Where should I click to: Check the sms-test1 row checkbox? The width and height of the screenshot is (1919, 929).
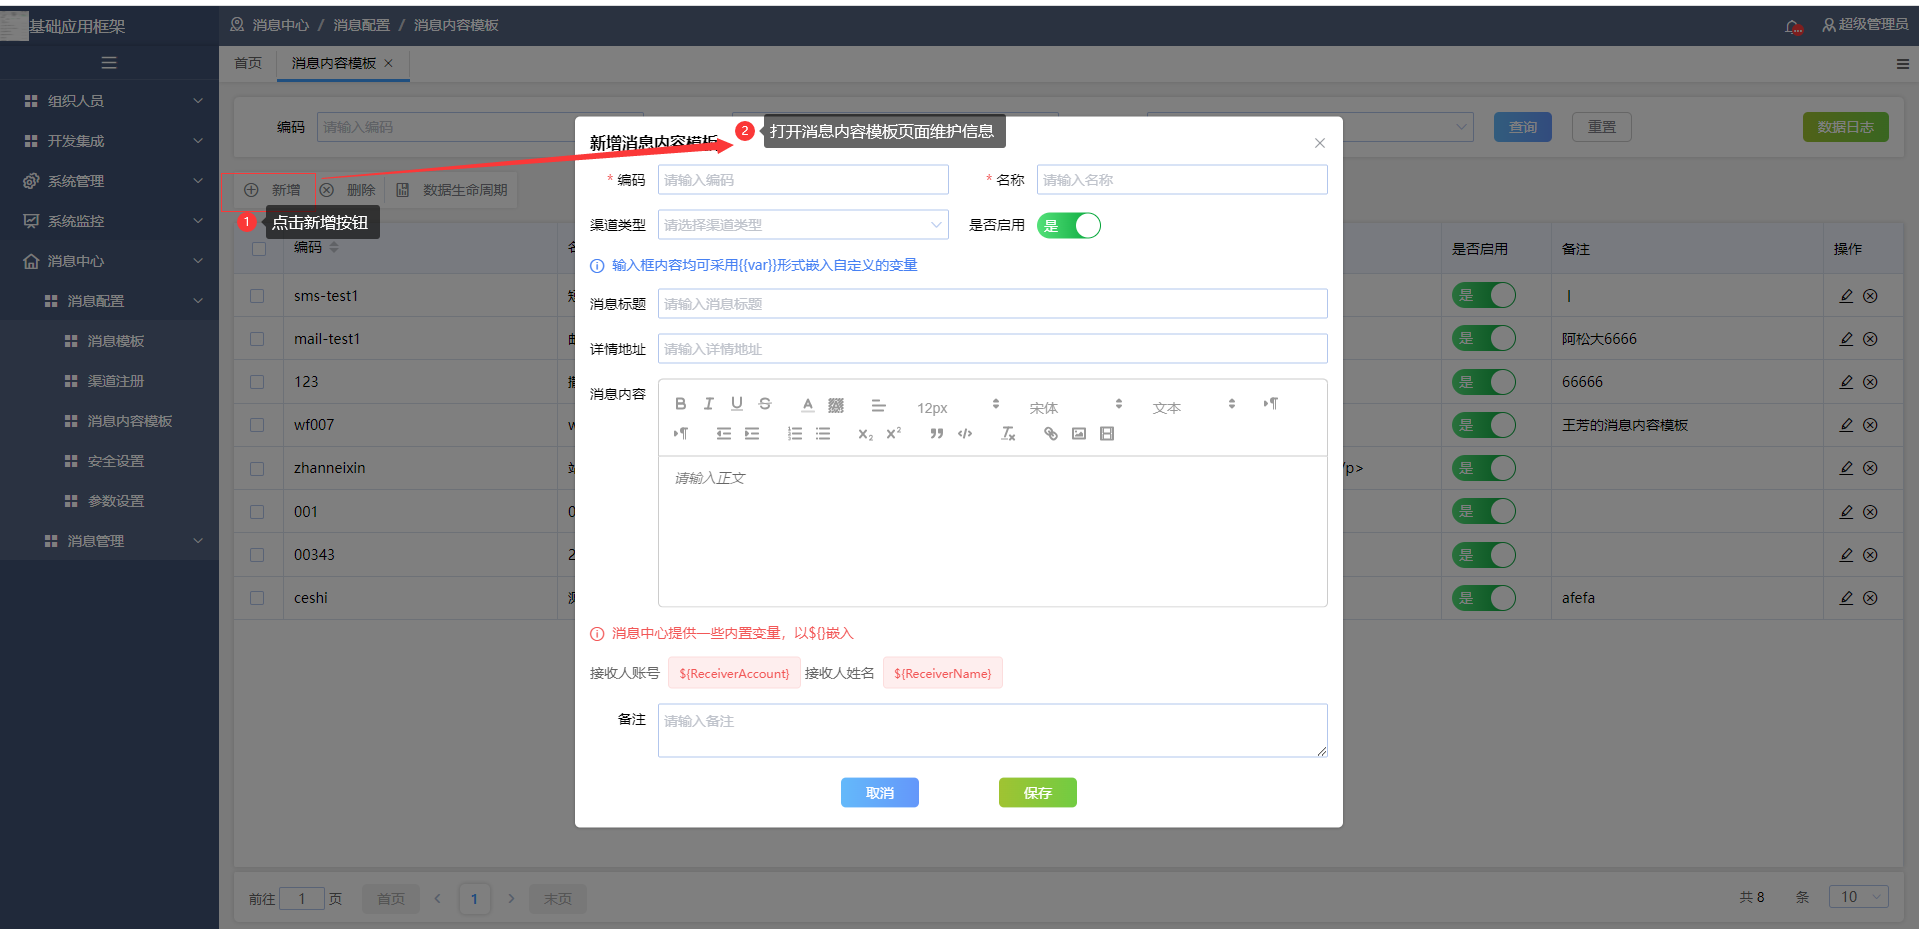click(257, 296)
